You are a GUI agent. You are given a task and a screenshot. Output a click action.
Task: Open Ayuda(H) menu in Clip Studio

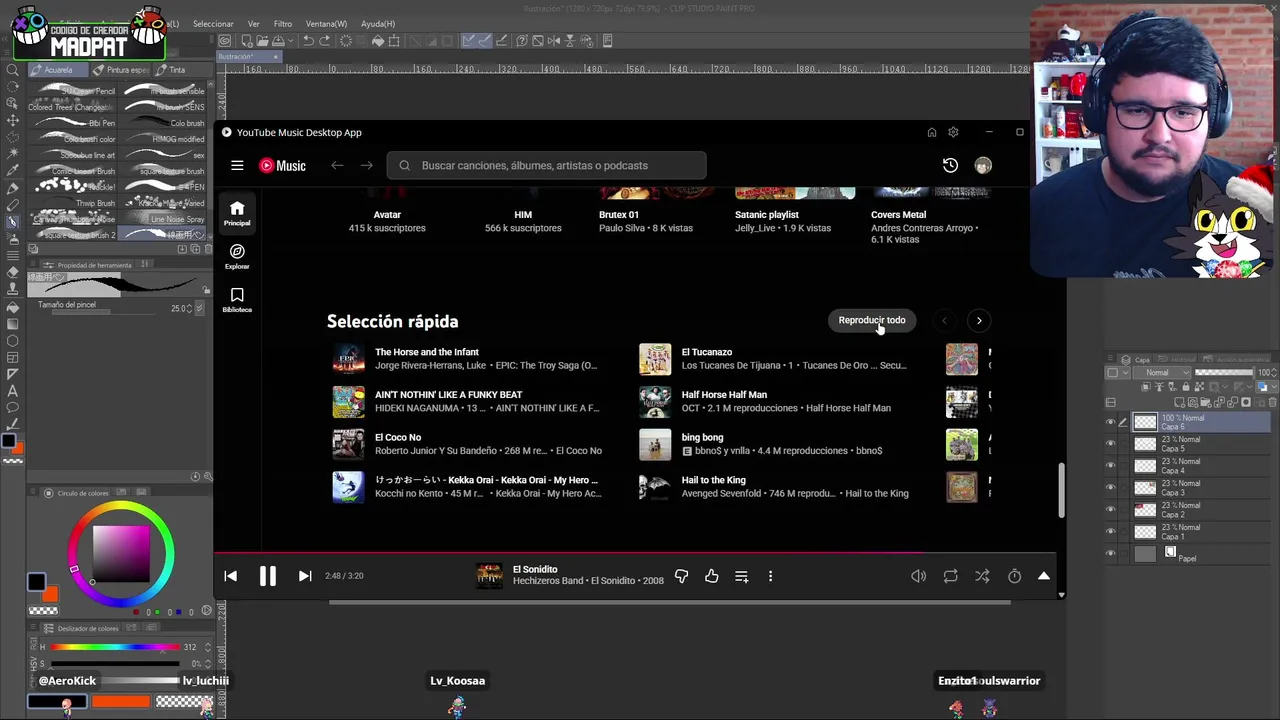378,24
